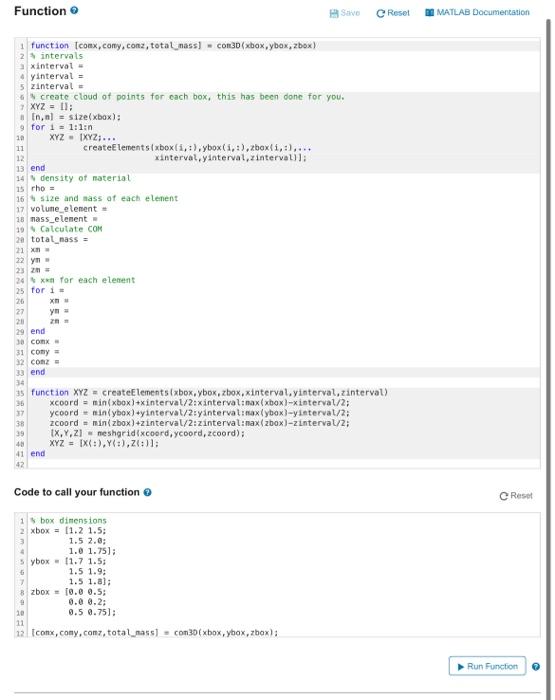Click the line 'xinterval =' in function editor
Screen dimensions: 555x700
pos(57,66)
